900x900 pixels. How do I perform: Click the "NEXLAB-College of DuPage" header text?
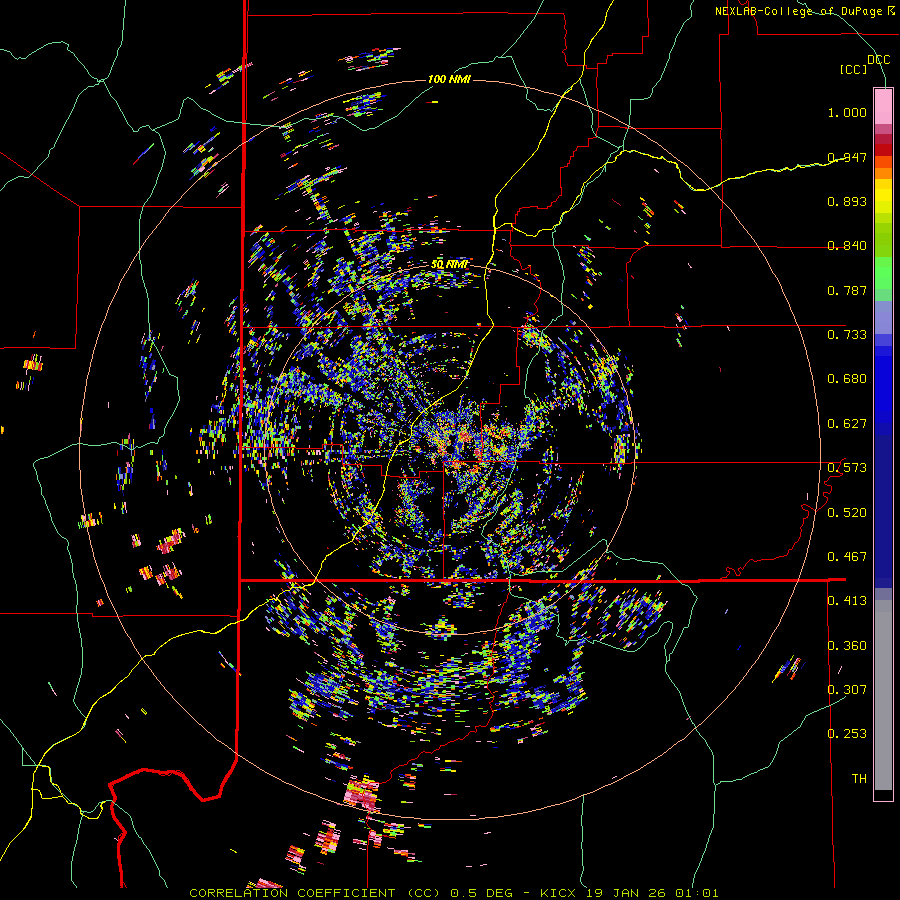click(798, 11)
